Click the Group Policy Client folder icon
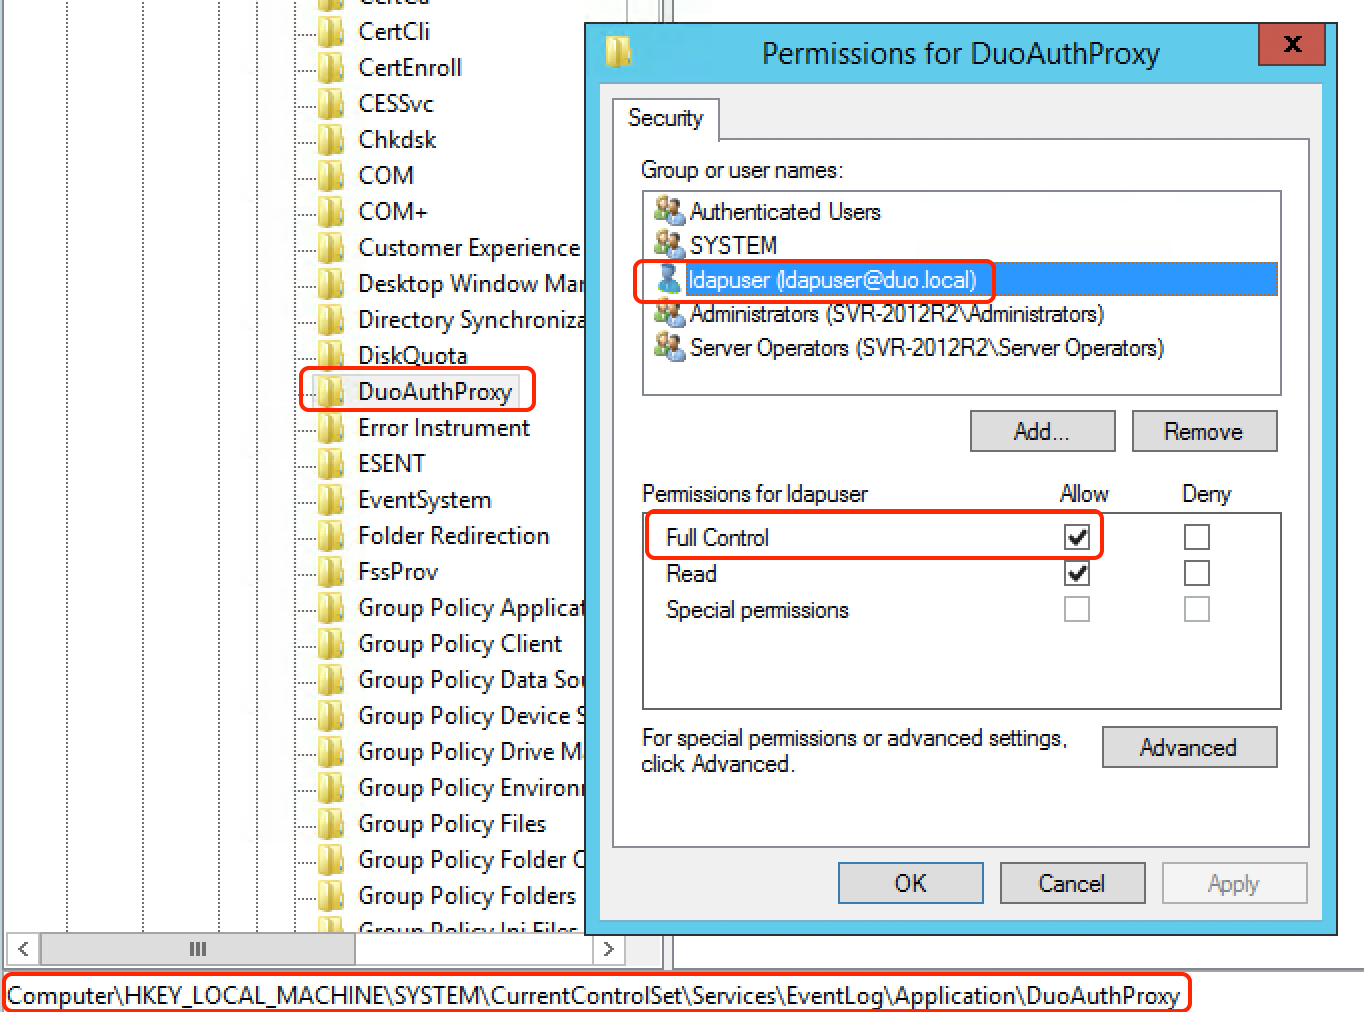Viewport: 1364px width, 1012px height. pyautogui.click(x=331, y=644)
